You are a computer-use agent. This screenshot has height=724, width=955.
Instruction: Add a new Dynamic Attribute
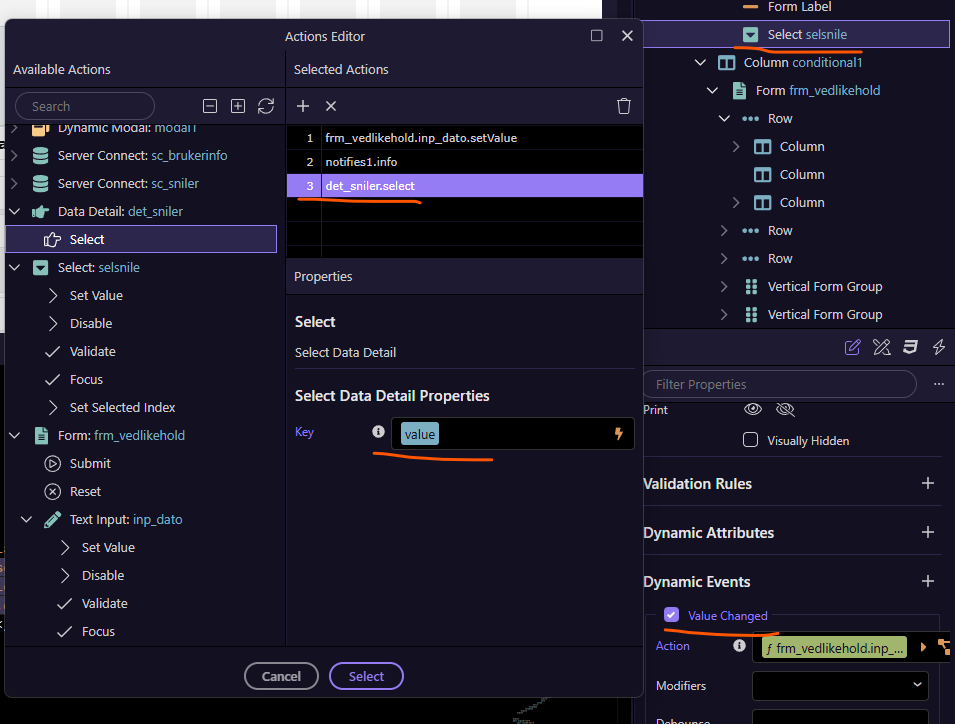point(928,532)
